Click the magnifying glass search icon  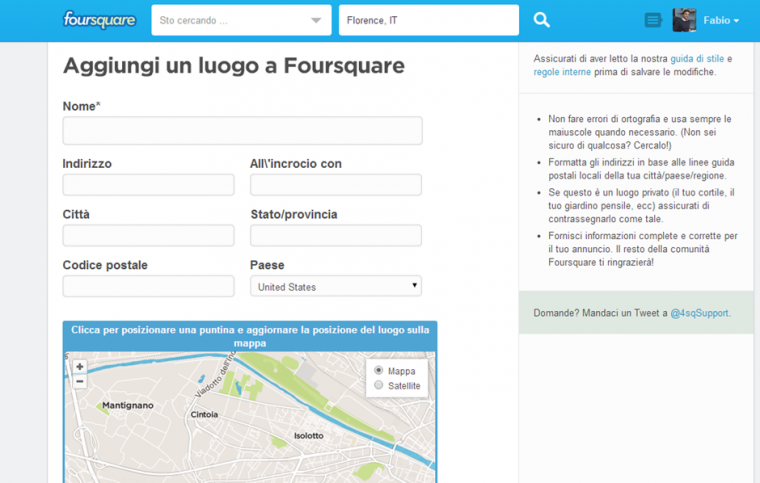pyautogui.click(x=541, y=20)
